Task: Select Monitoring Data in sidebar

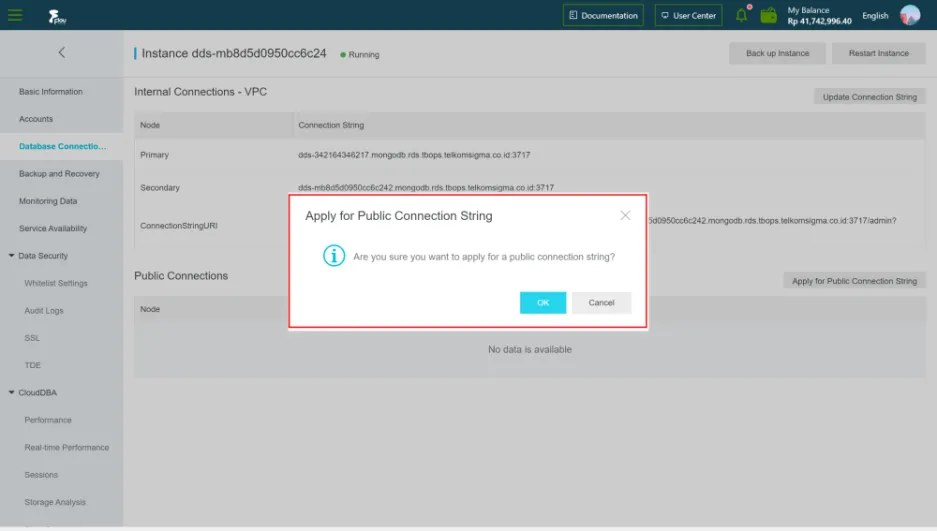Action: pyautogui.click(x=48, y=201)
